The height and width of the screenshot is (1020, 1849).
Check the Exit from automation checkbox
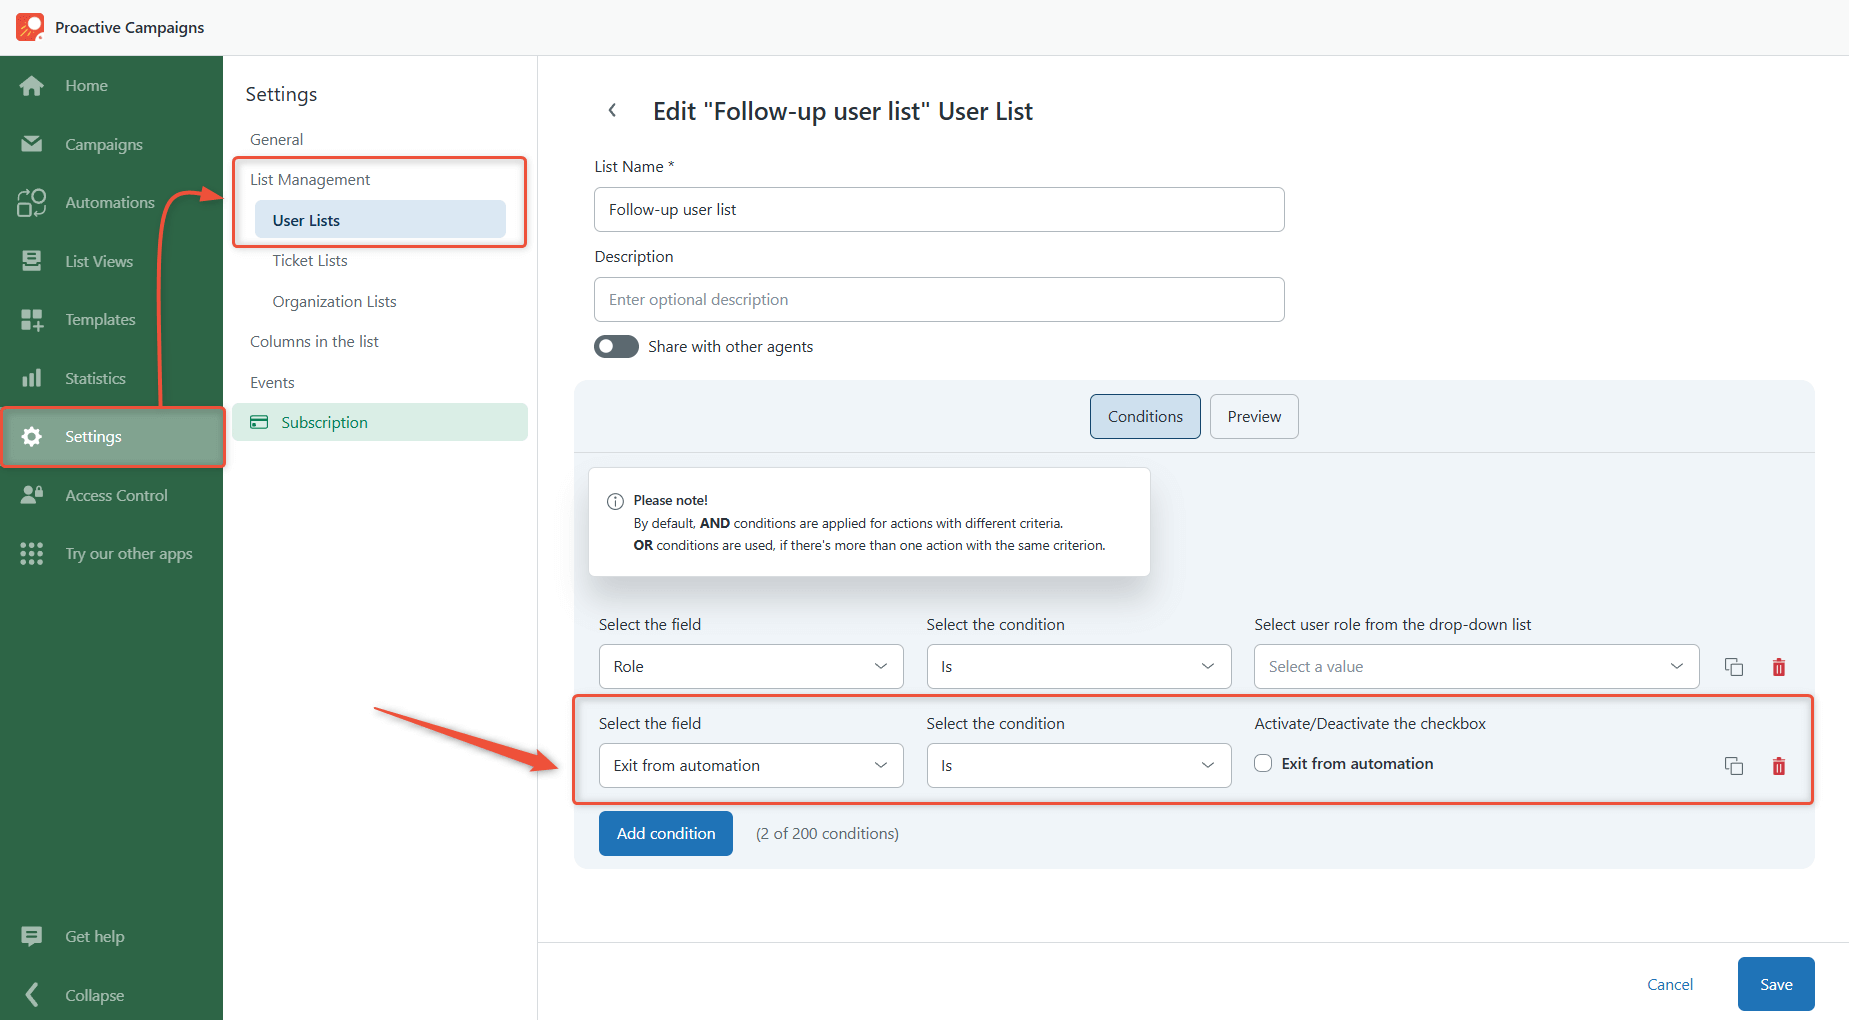pyautogui.click(x=1262, y=762)
